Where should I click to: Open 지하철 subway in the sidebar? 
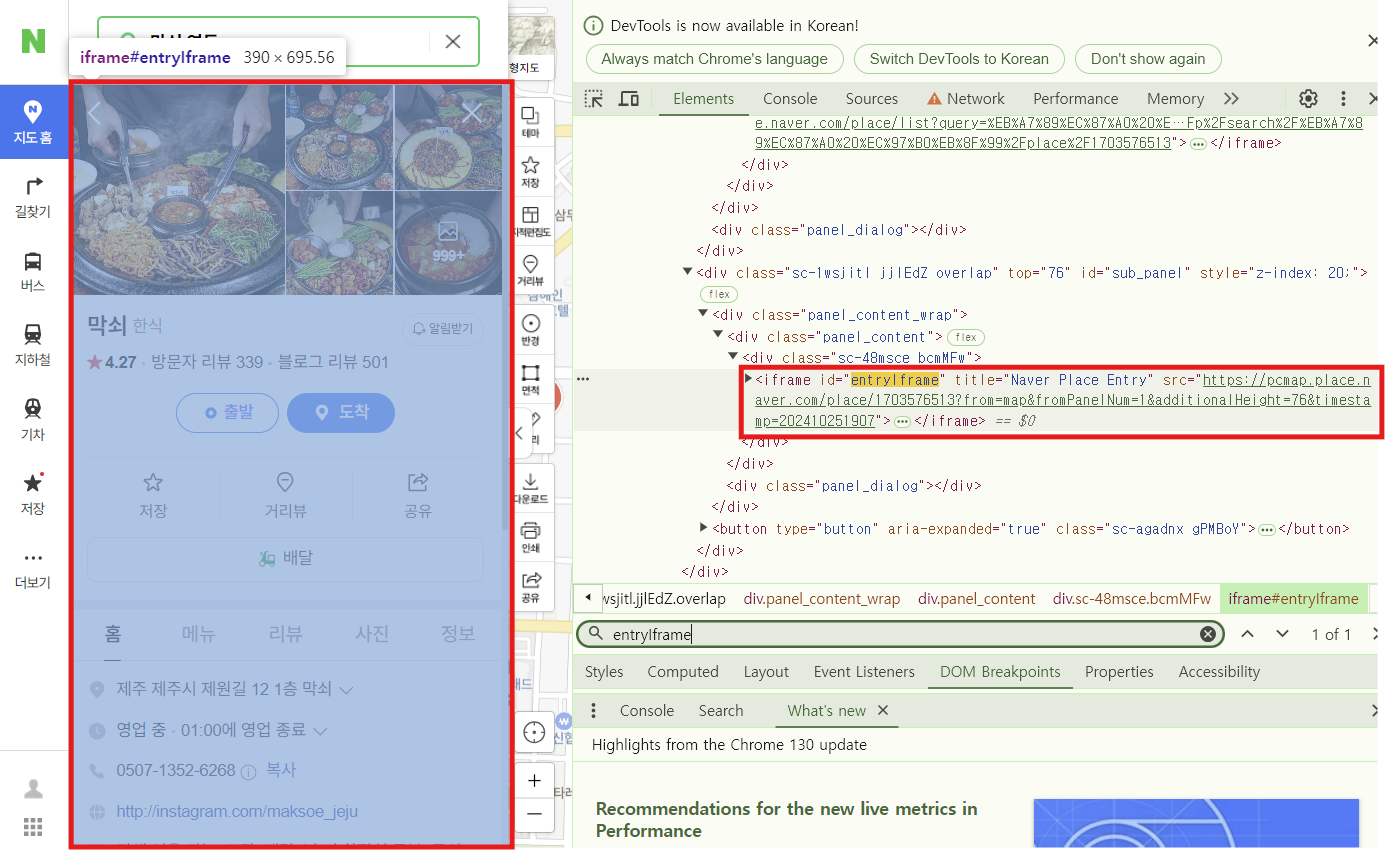coord(33,344)
